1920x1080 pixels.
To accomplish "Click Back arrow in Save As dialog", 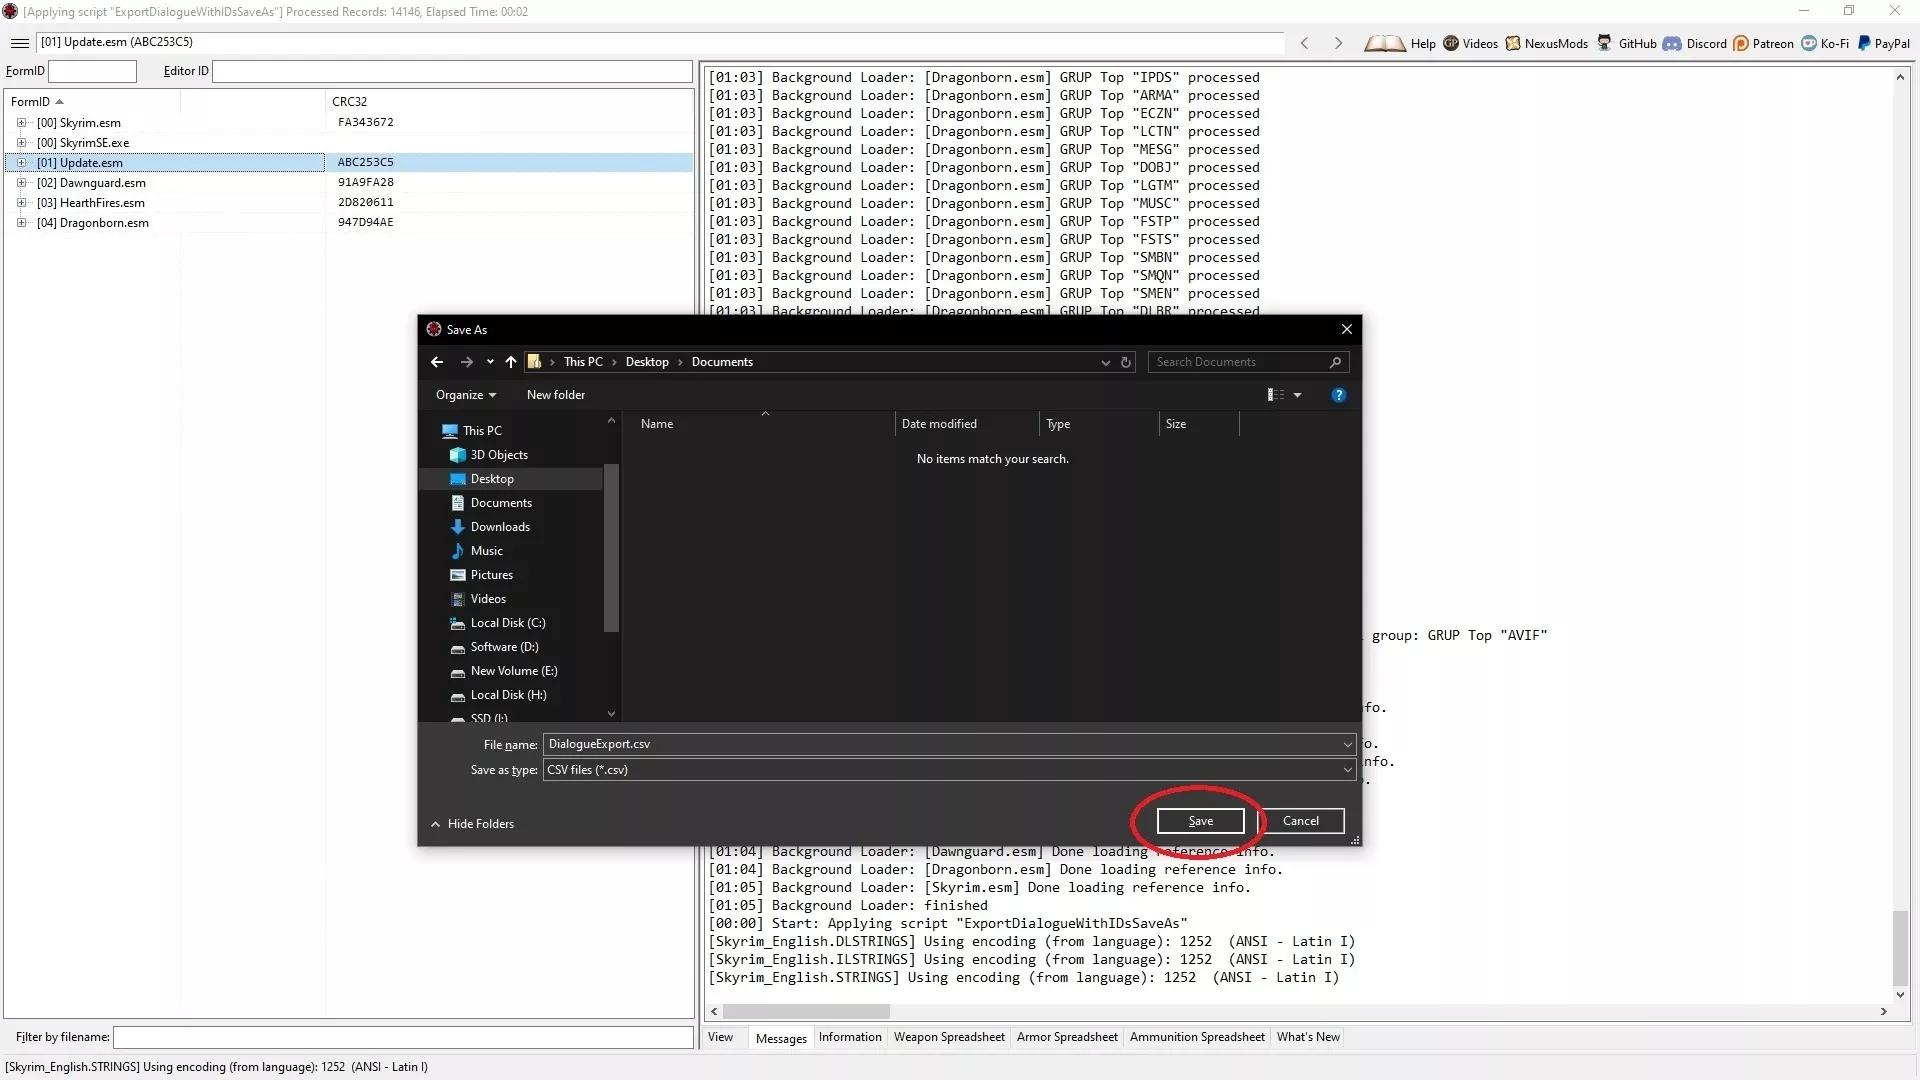I will [x=437, y=362].
